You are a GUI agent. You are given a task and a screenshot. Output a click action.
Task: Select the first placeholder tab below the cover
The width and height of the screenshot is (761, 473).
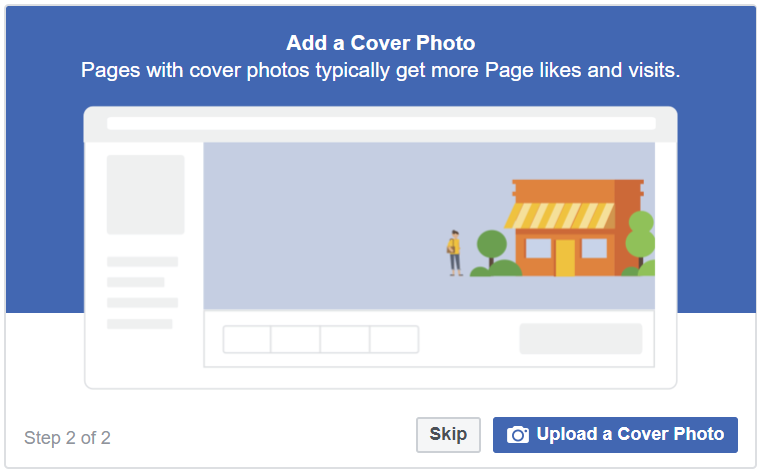coord(247,339)
